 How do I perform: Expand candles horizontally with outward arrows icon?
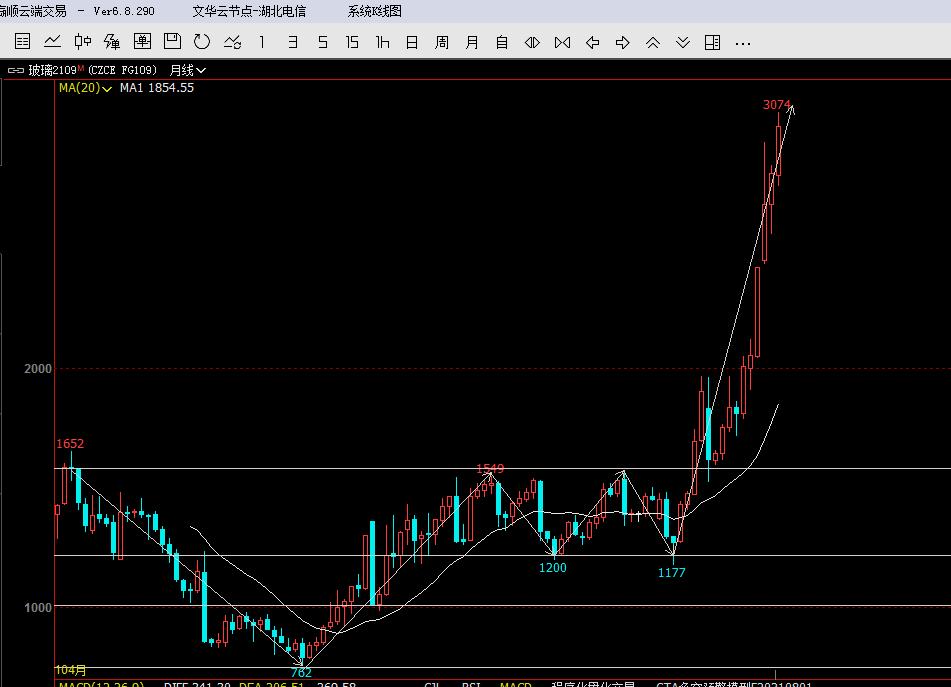[532, 42]
